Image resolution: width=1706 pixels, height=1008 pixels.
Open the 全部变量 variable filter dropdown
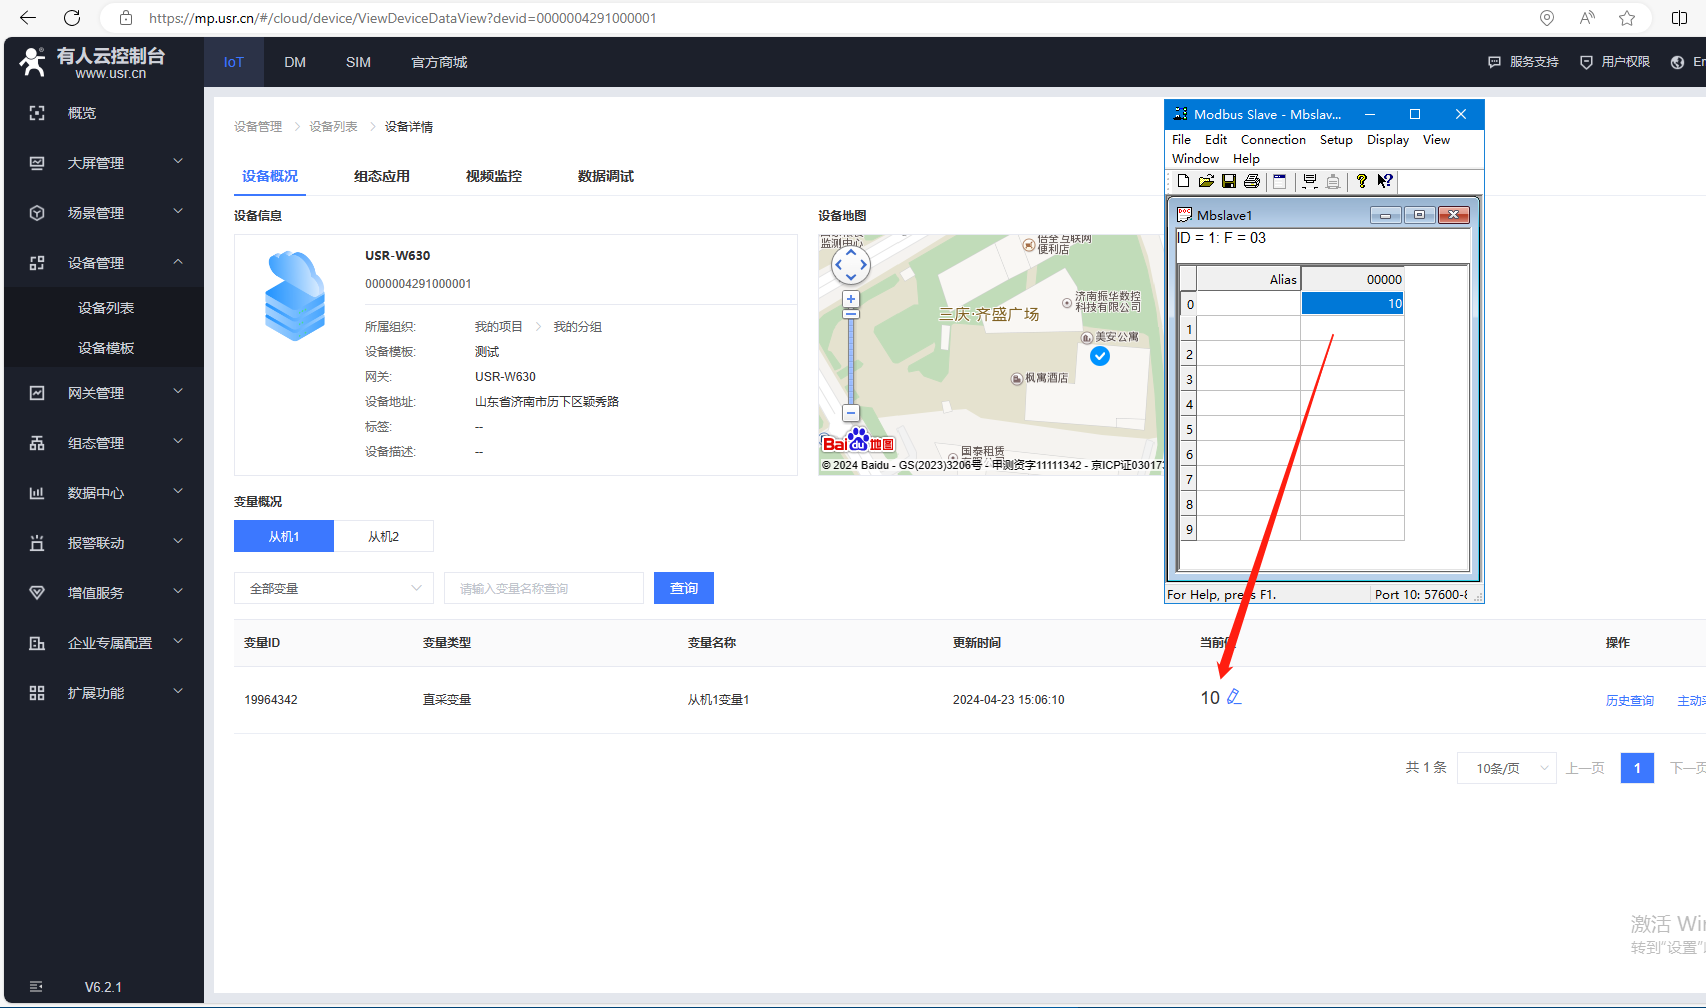333,589
